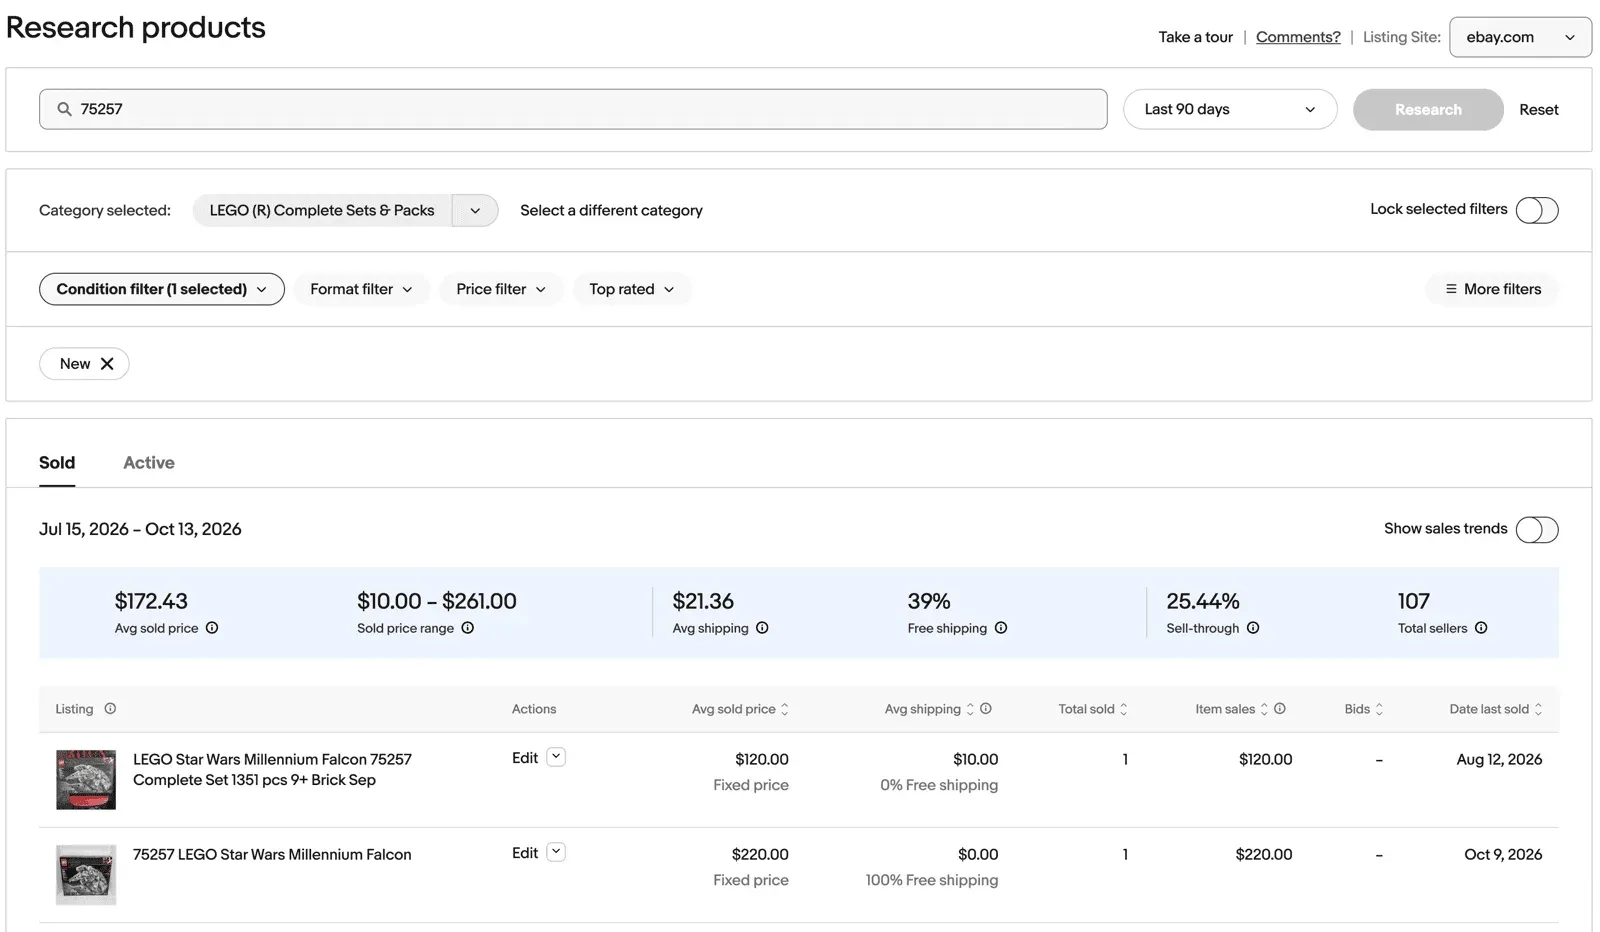This screenshot has height=932, width=1600.
Task: Open the Top rated dropdown
Action: click(x=632, y=289)
